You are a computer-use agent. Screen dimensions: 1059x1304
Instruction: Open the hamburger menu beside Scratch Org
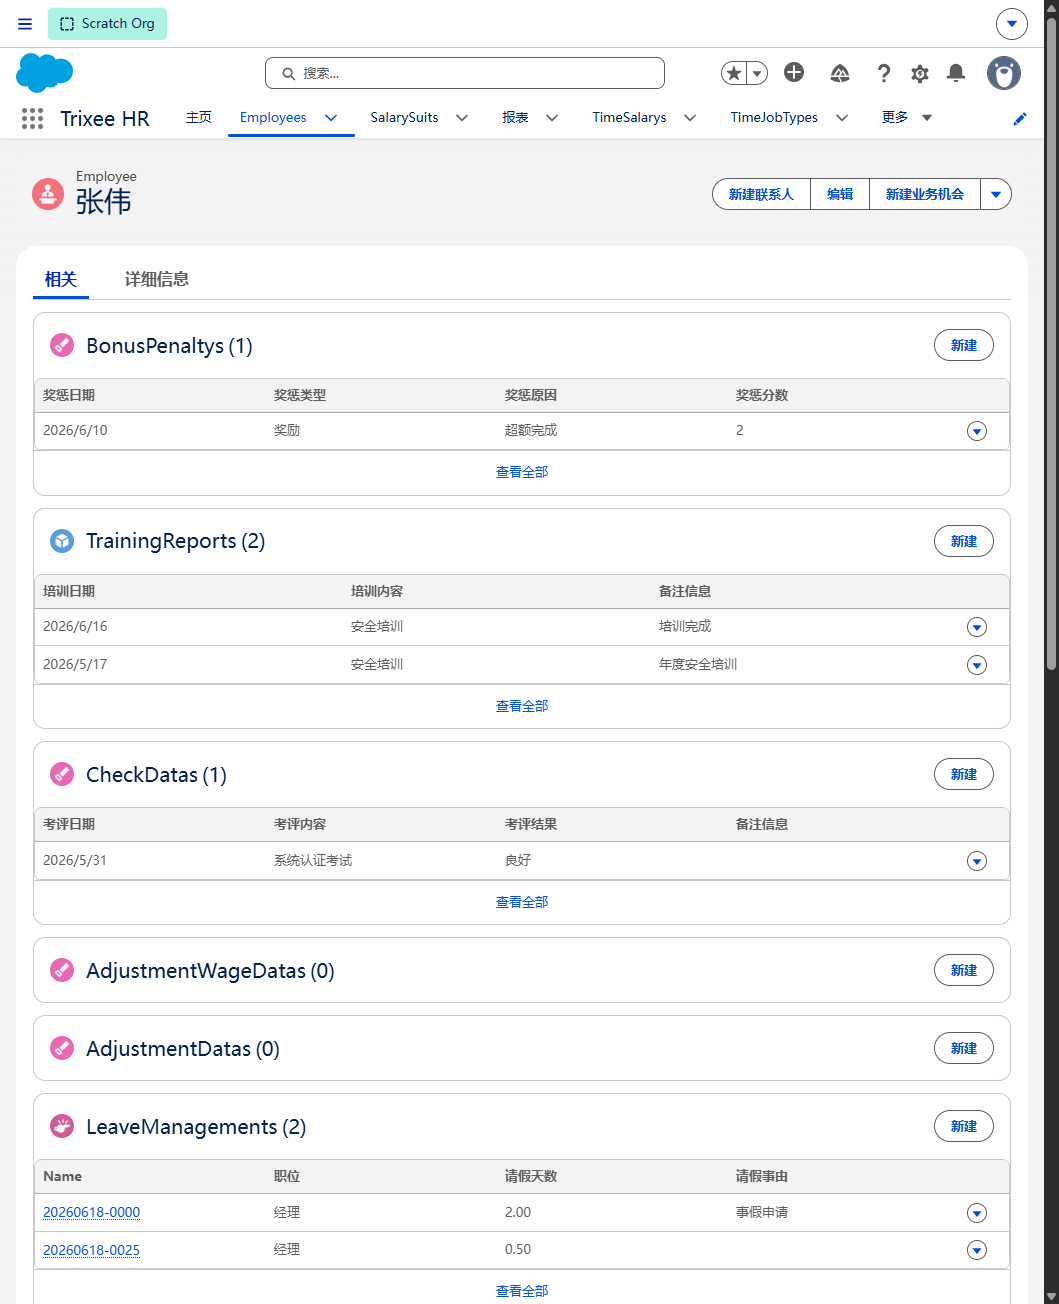[25, 24]
